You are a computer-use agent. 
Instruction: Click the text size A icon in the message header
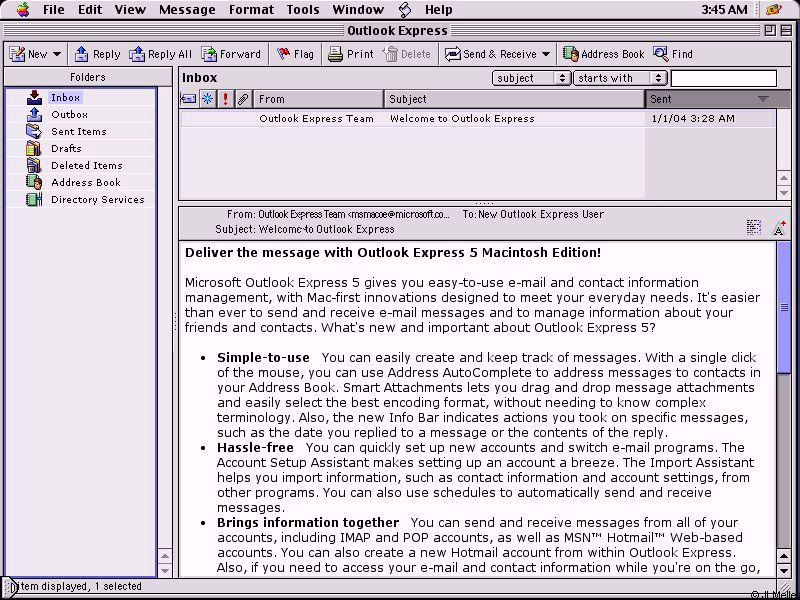pyautogui.click(x=779, y=228)
